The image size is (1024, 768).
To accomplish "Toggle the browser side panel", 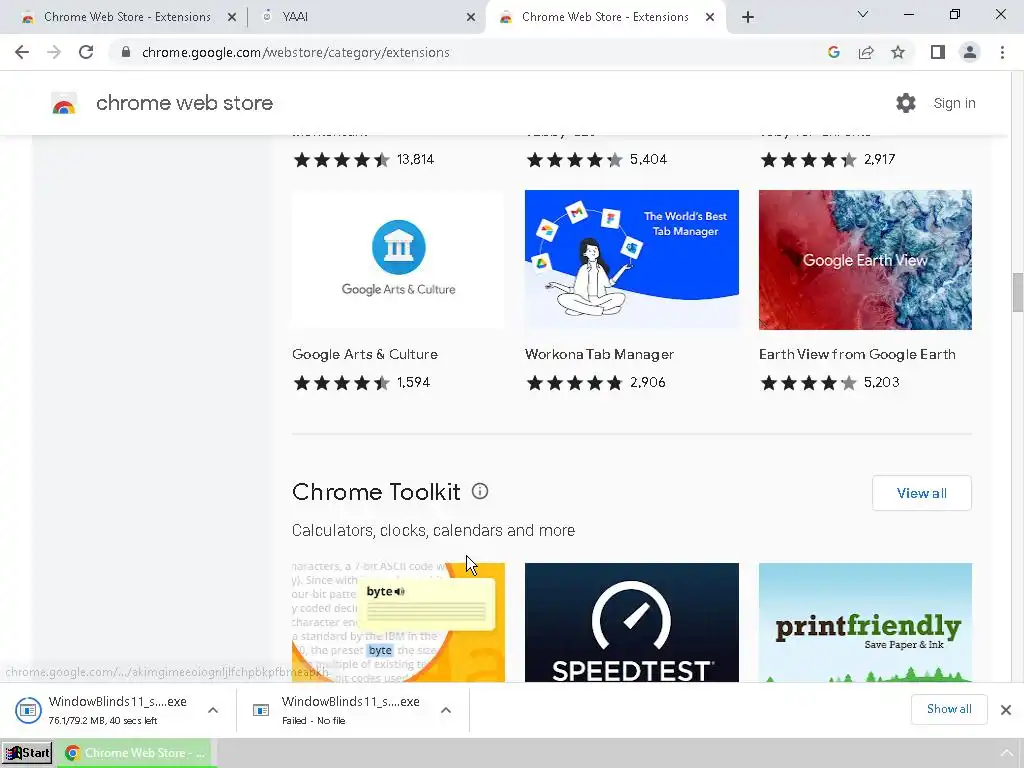I will pos(938,52).
